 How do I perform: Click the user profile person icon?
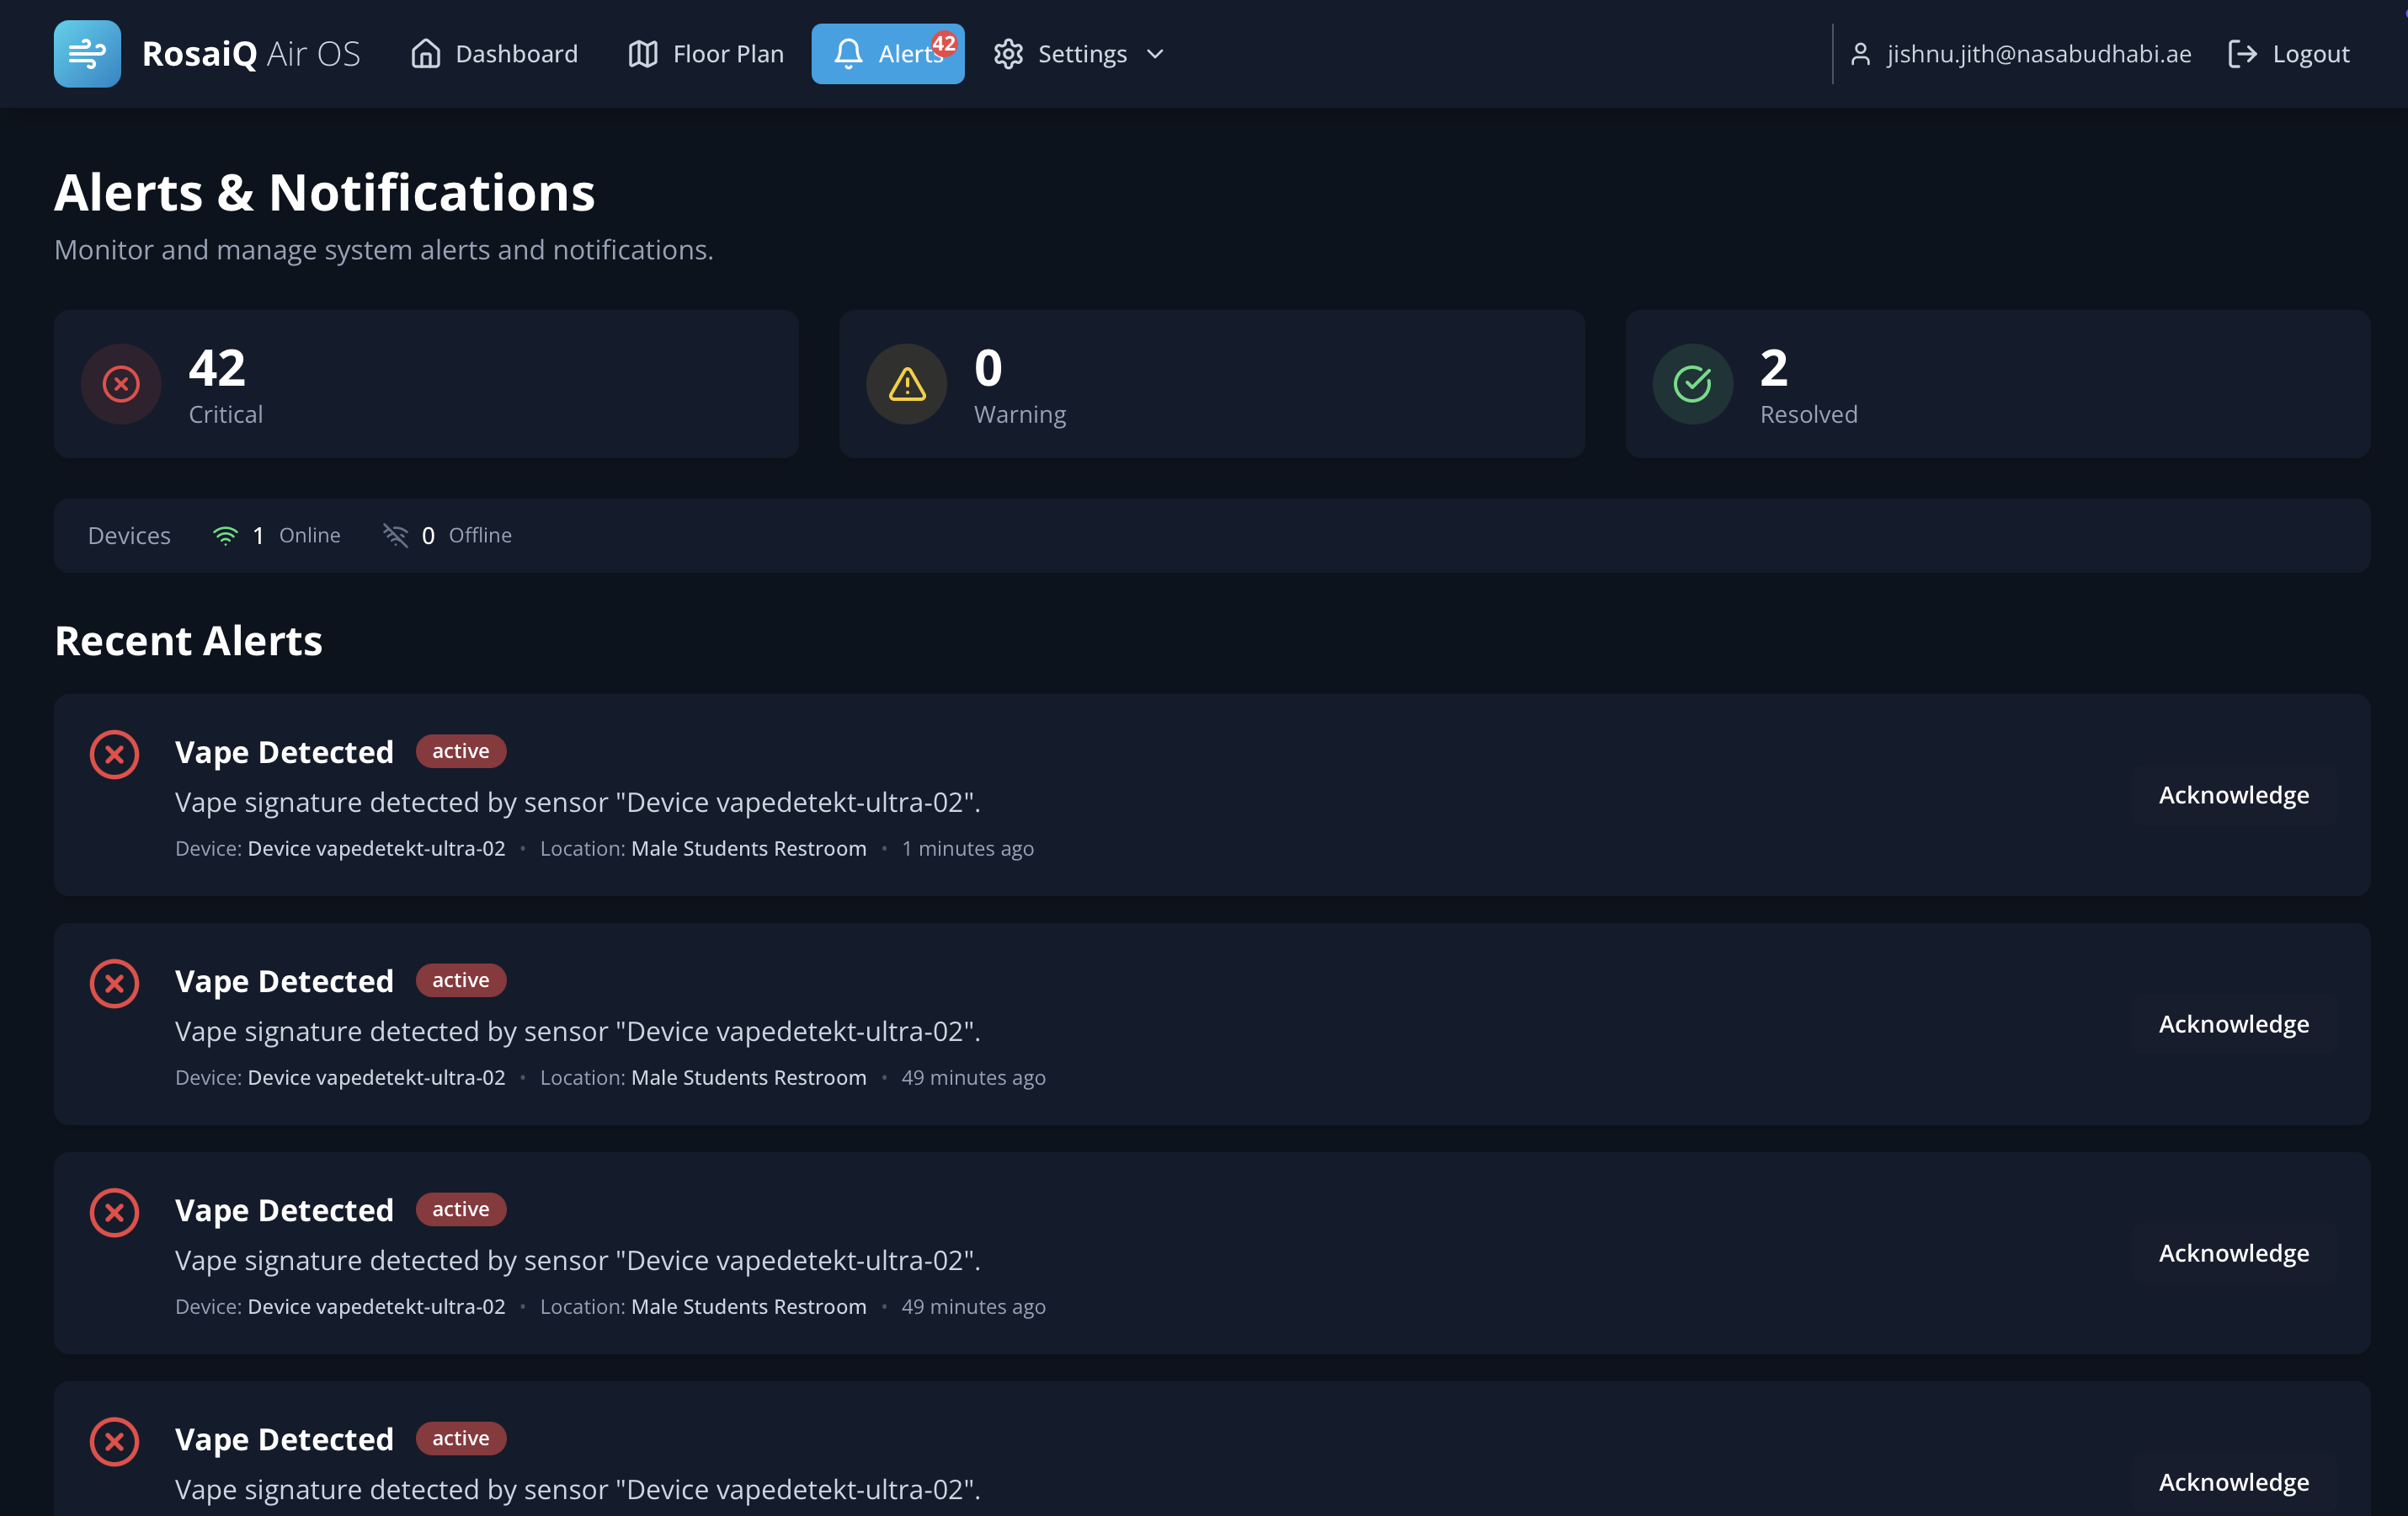point(1861,54)
